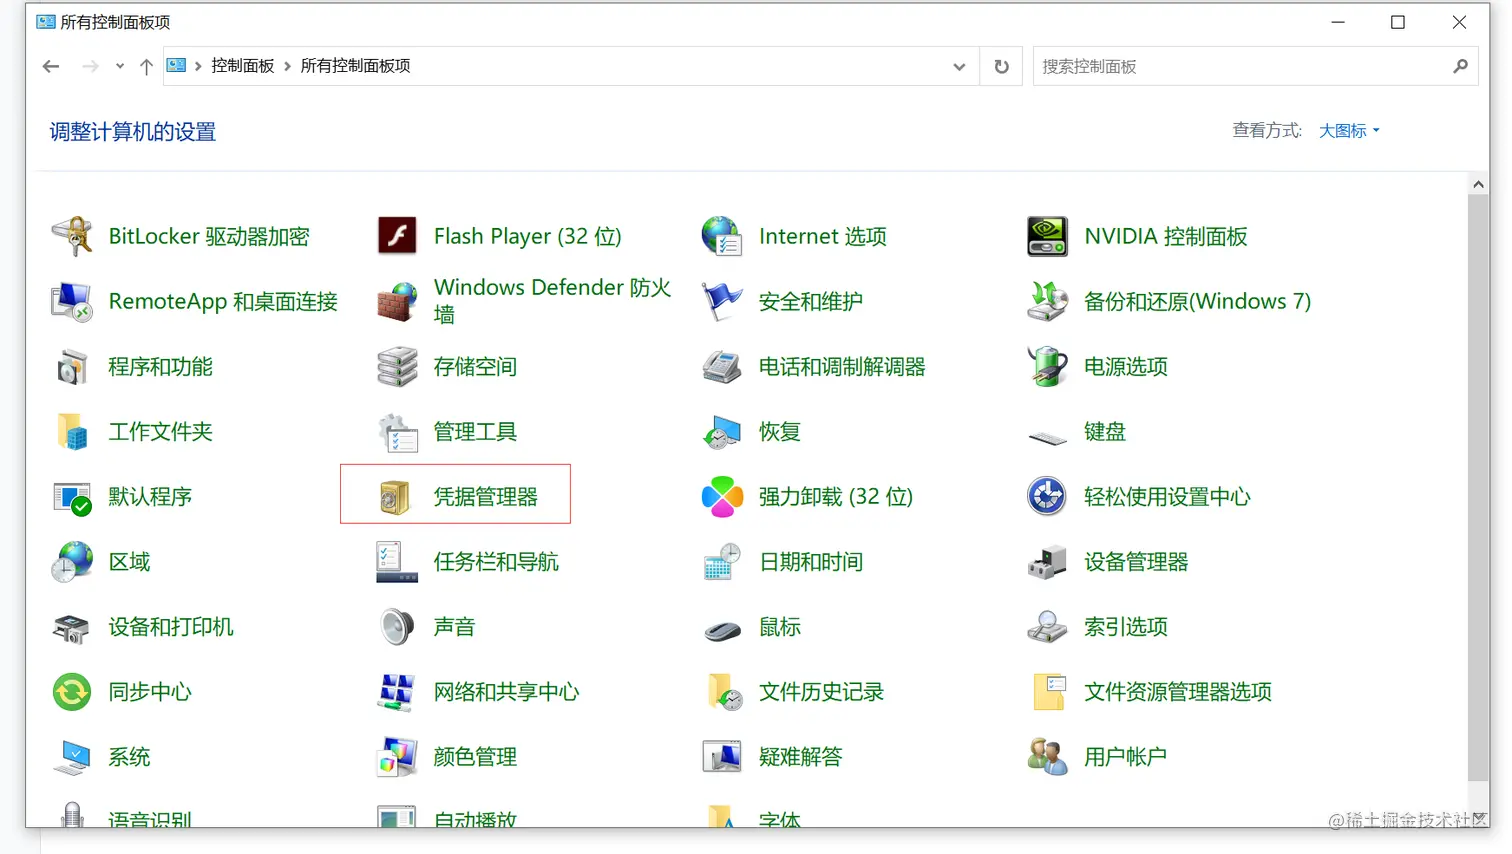Open the 设备和打印机 link
The height and width of the screenshot is (854, 1512).
pos(171,627)
